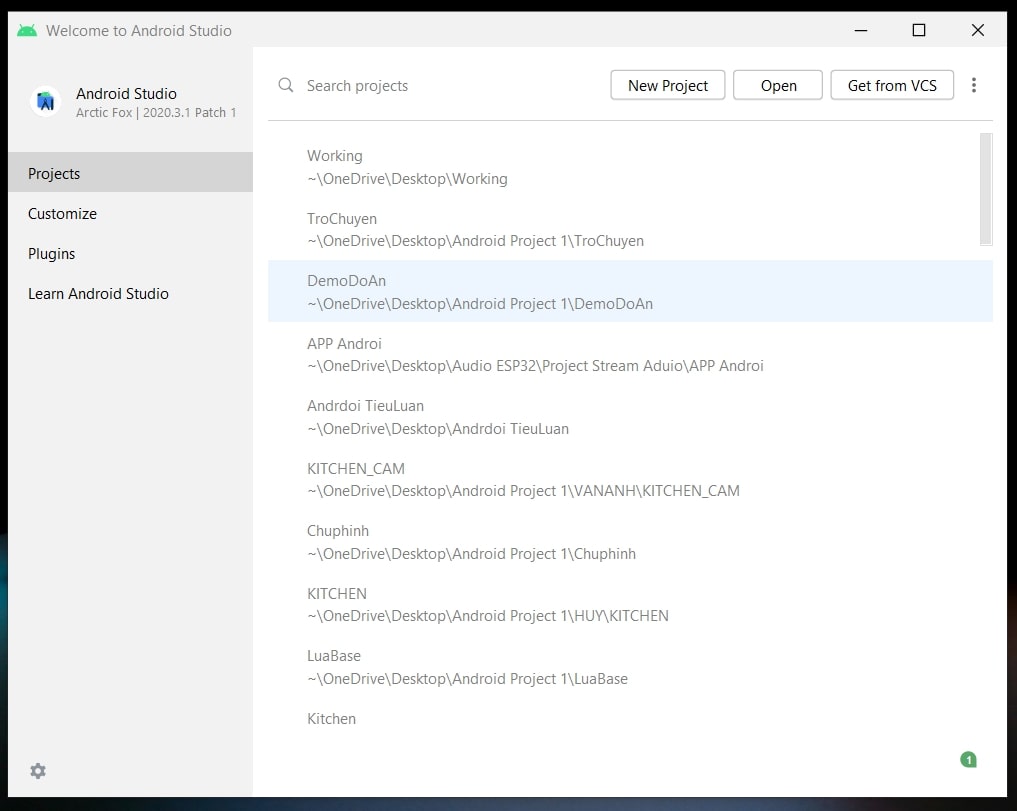
Task: Open the overflow menu with three dots
Action: coord(974,85)
